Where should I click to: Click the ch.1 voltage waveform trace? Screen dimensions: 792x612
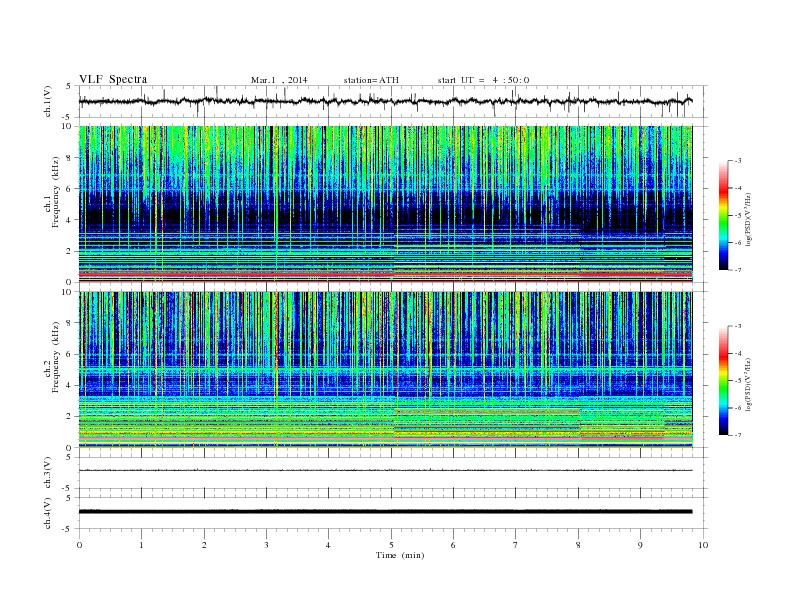[385, 101]
